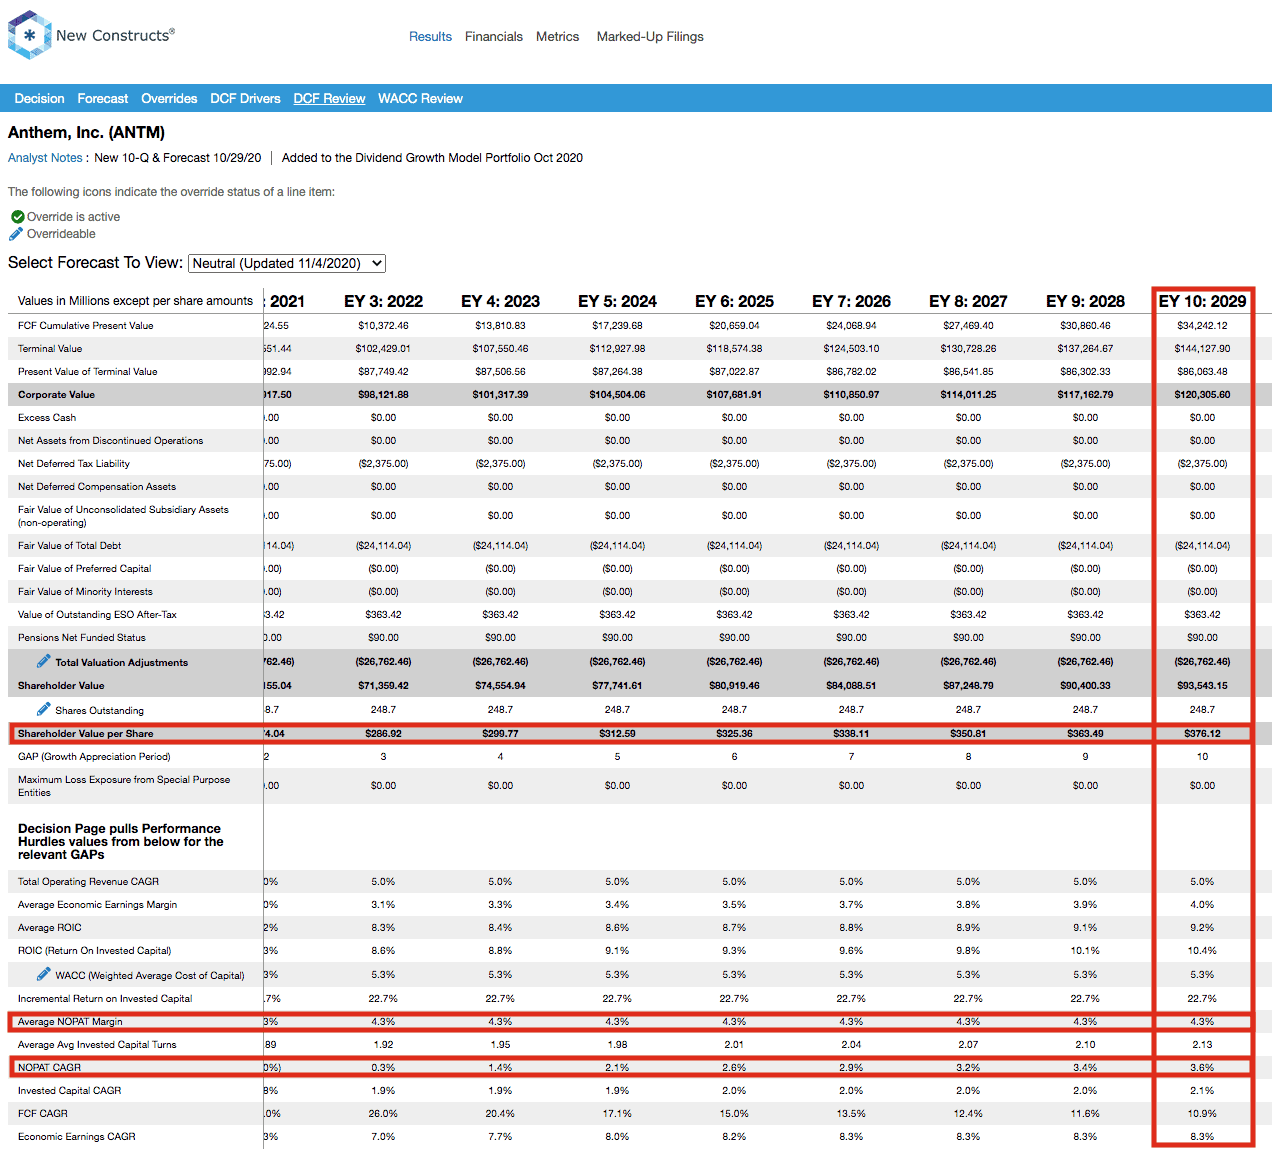Image resolution: width=1272 pixels, height=1149 pixels.
Task: Click the $286.92 value per share cell
Action: [x=383, y=734]
